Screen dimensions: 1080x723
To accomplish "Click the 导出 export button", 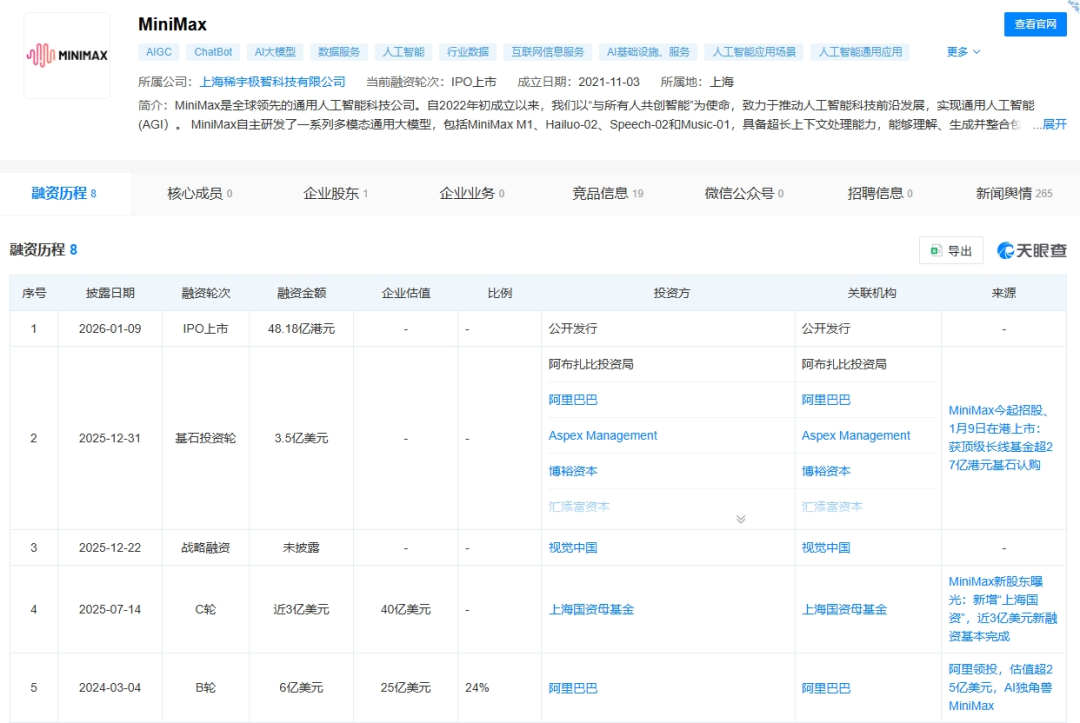I will 951,251.
